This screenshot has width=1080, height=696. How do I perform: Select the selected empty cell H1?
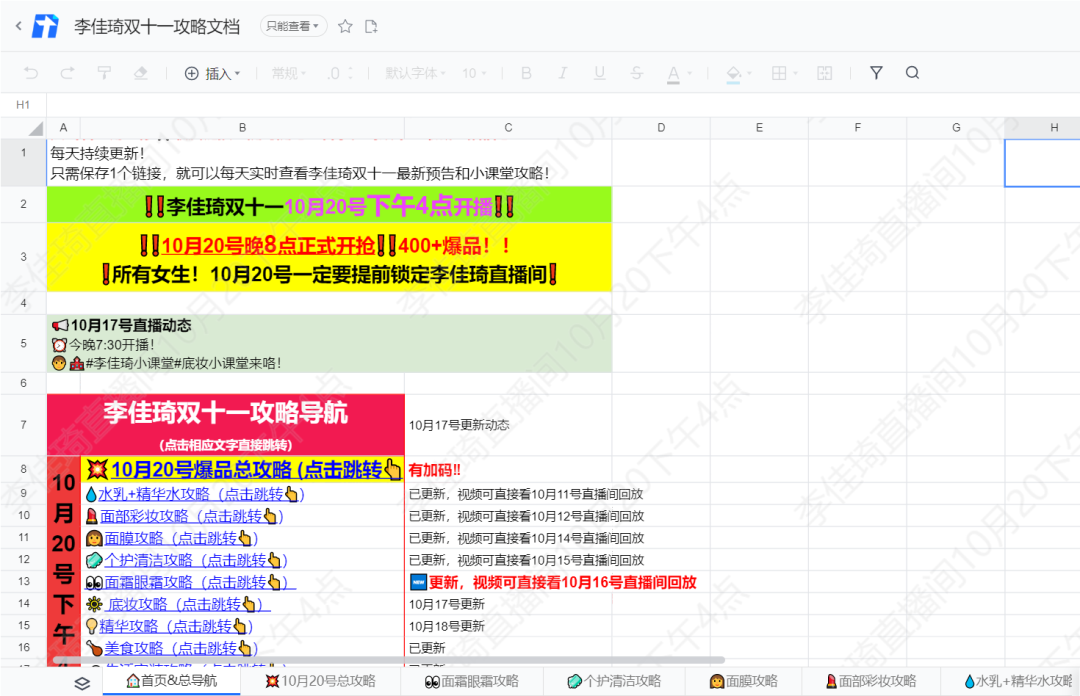point(1042,163)
